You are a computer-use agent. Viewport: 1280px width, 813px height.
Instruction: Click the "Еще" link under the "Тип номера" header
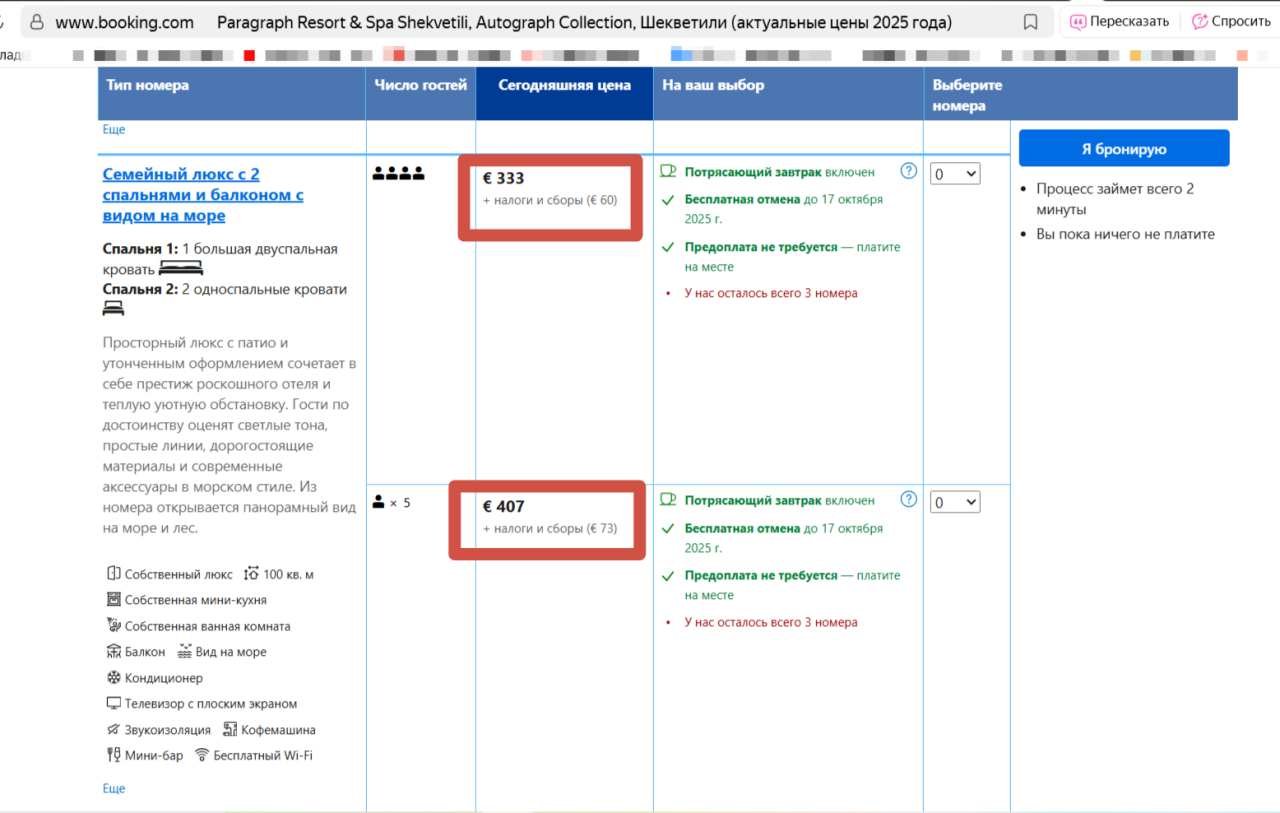coord(114,129)
